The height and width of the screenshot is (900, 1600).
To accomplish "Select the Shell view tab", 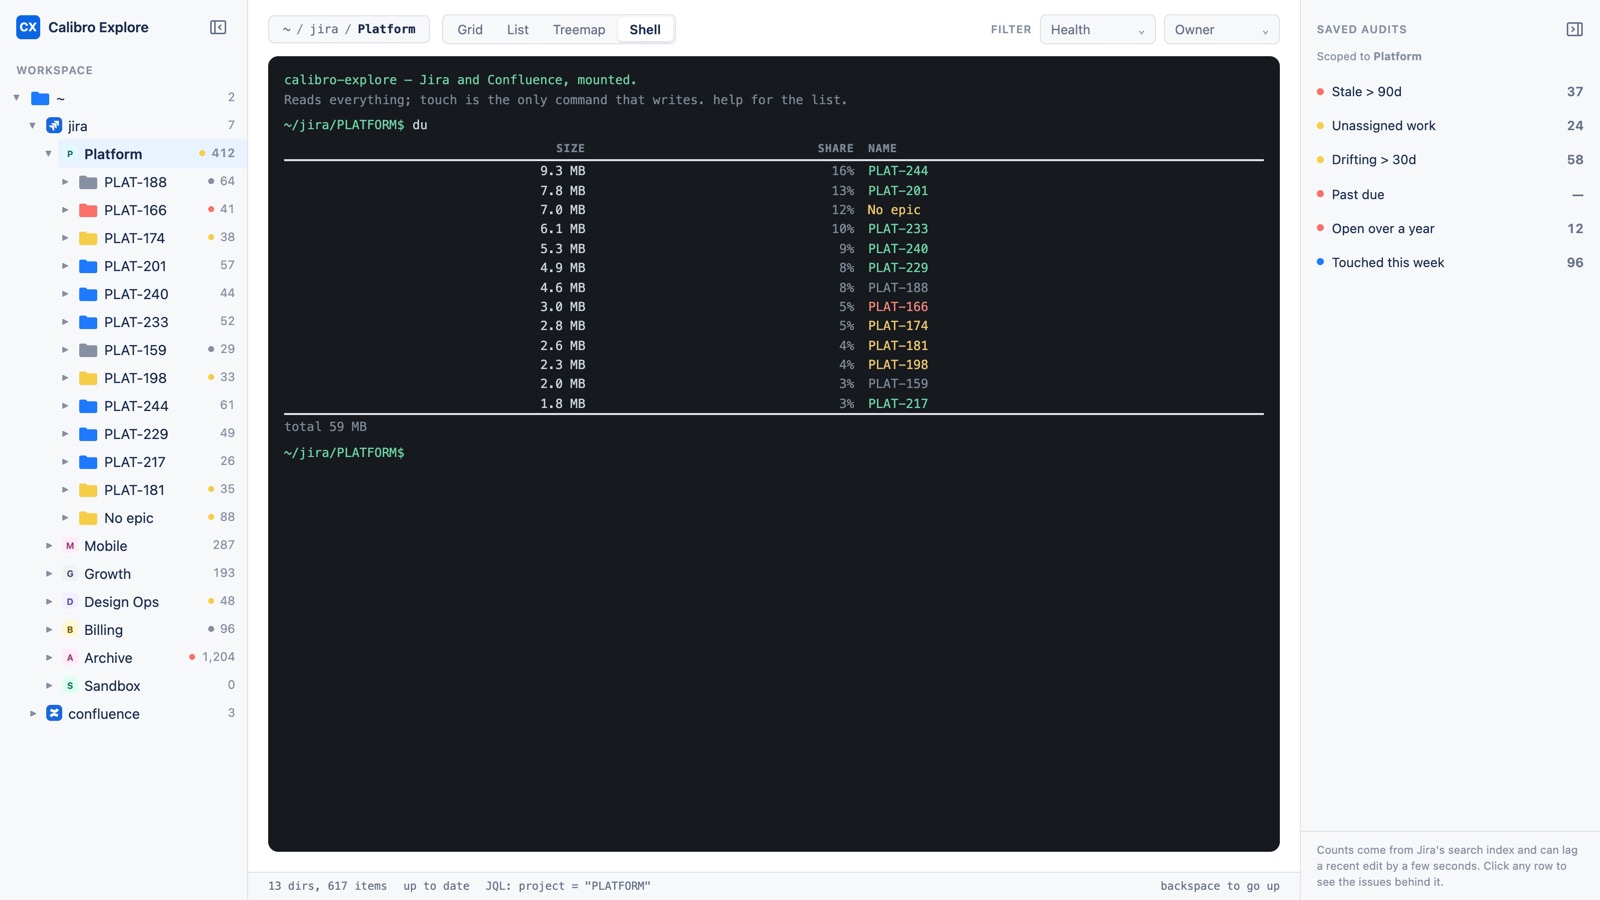I will pyautogui.click(x=645, y=30).
